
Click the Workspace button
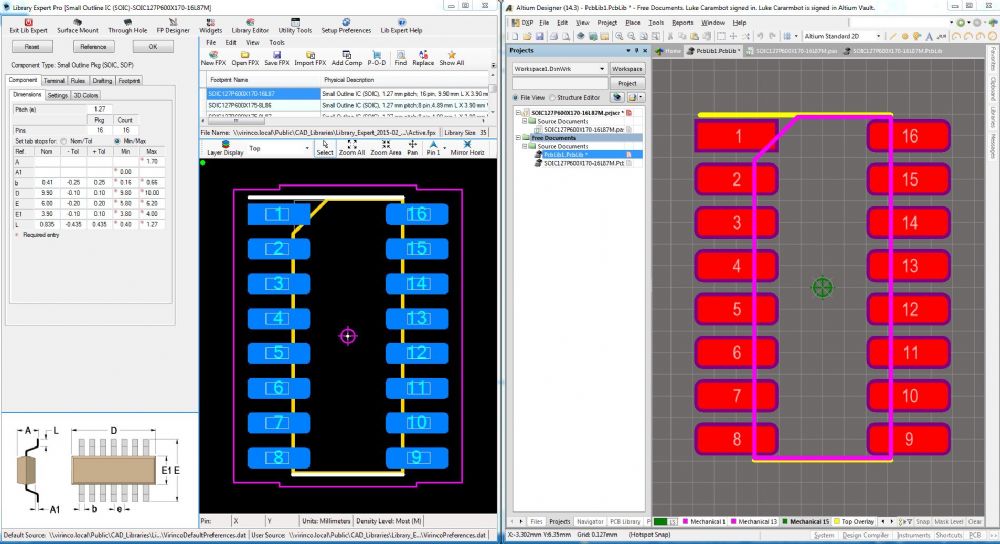click(627, 68)
